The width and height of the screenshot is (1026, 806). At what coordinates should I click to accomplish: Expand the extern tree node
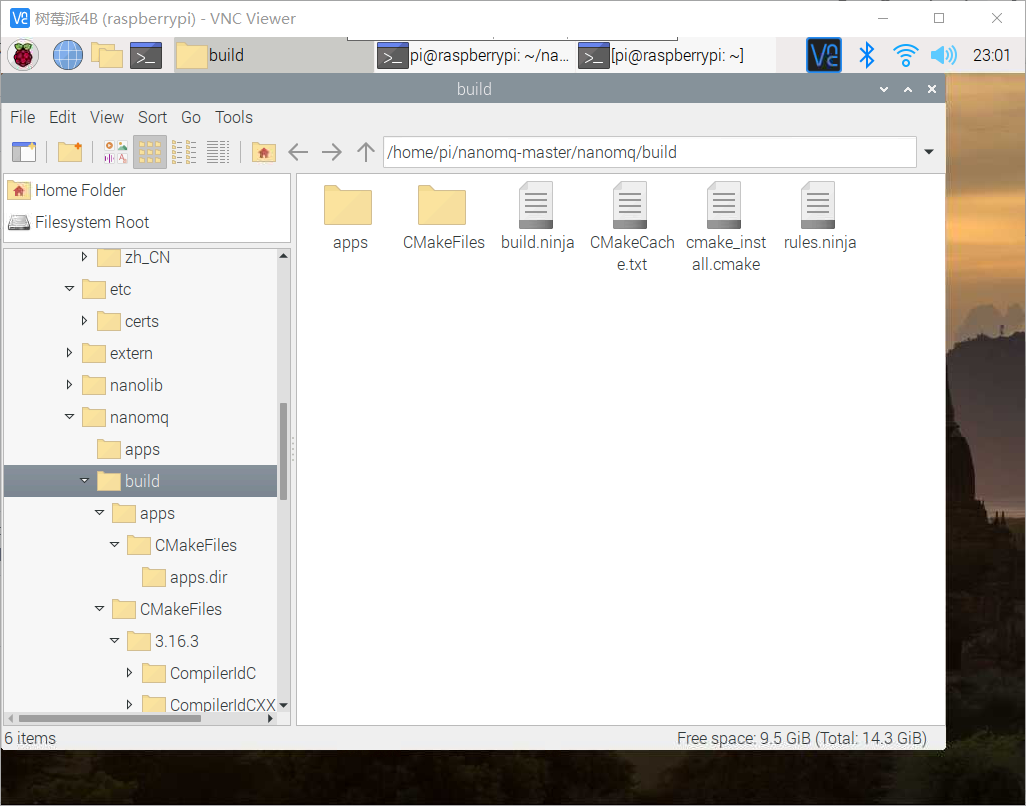pos(69,353)
